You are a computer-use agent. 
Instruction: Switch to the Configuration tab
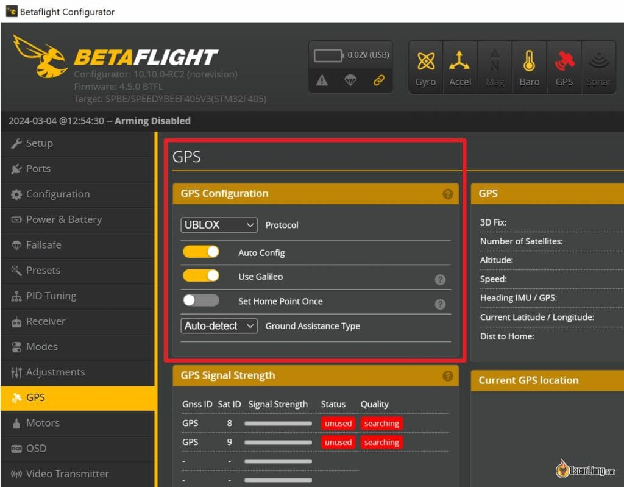[78, 194]
